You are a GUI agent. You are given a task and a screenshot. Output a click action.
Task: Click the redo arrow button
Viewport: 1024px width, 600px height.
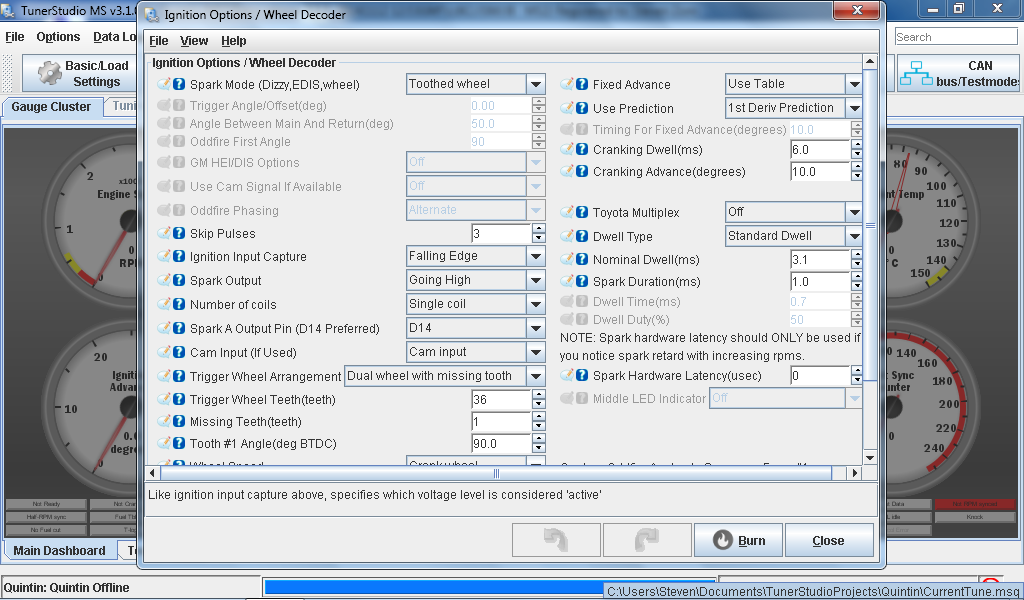click(647, 541)
